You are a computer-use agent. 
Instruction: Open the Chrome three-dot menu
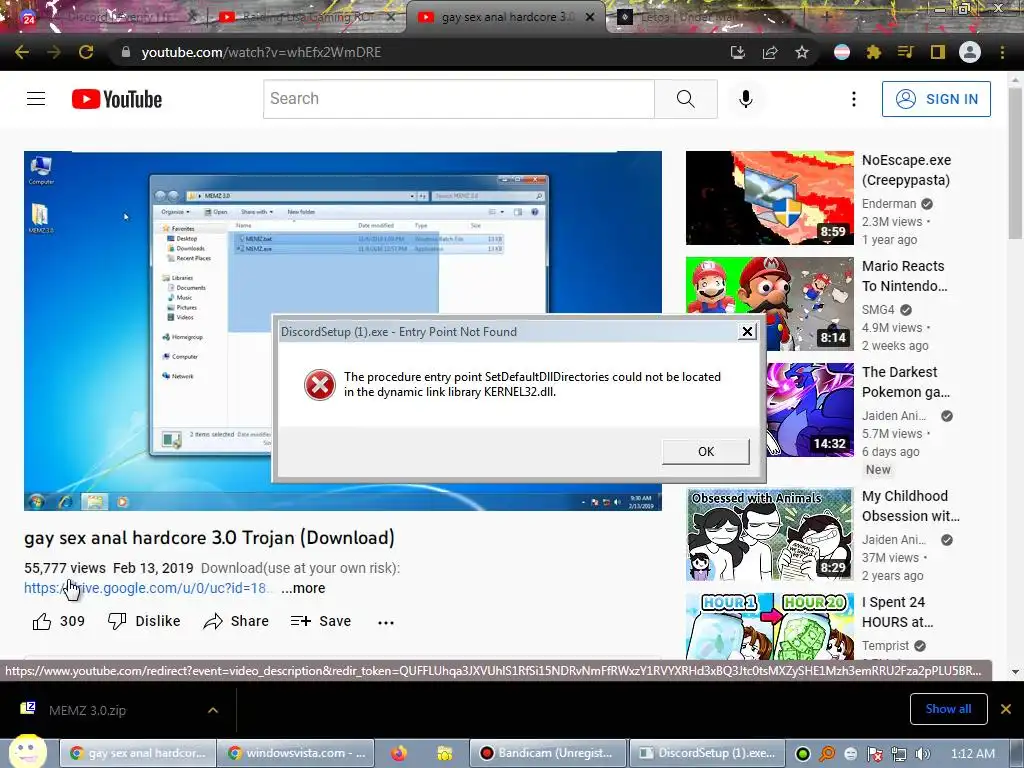1002,52
